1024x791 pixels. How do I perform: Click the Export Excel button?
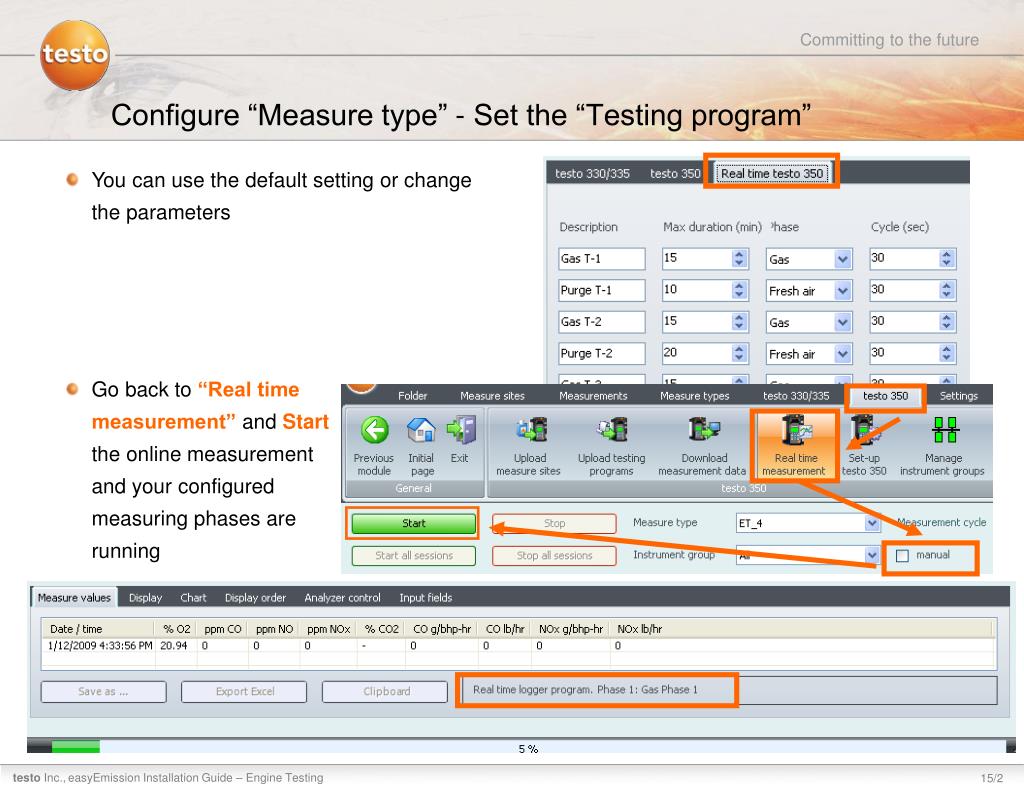[x=244, y=692]
